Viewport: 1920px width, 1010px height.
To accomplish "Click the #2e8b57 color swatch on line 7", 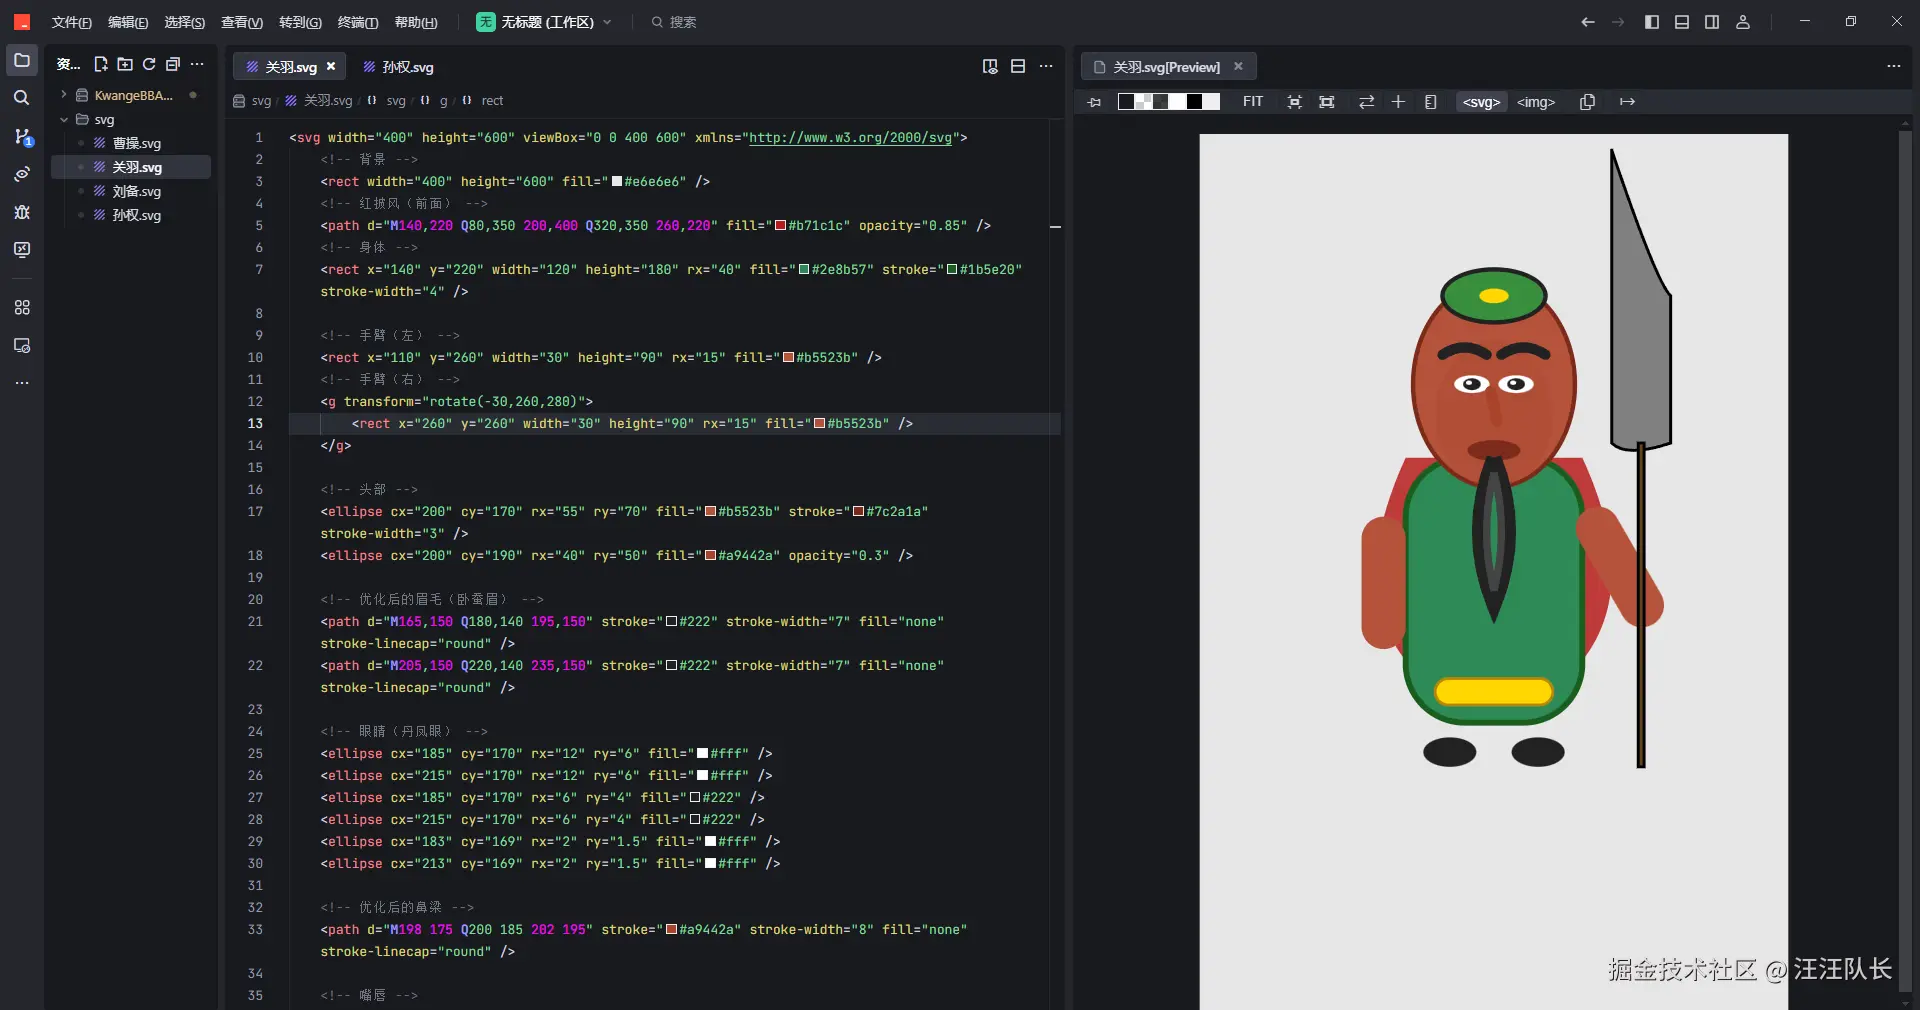I will click(804, 270).
